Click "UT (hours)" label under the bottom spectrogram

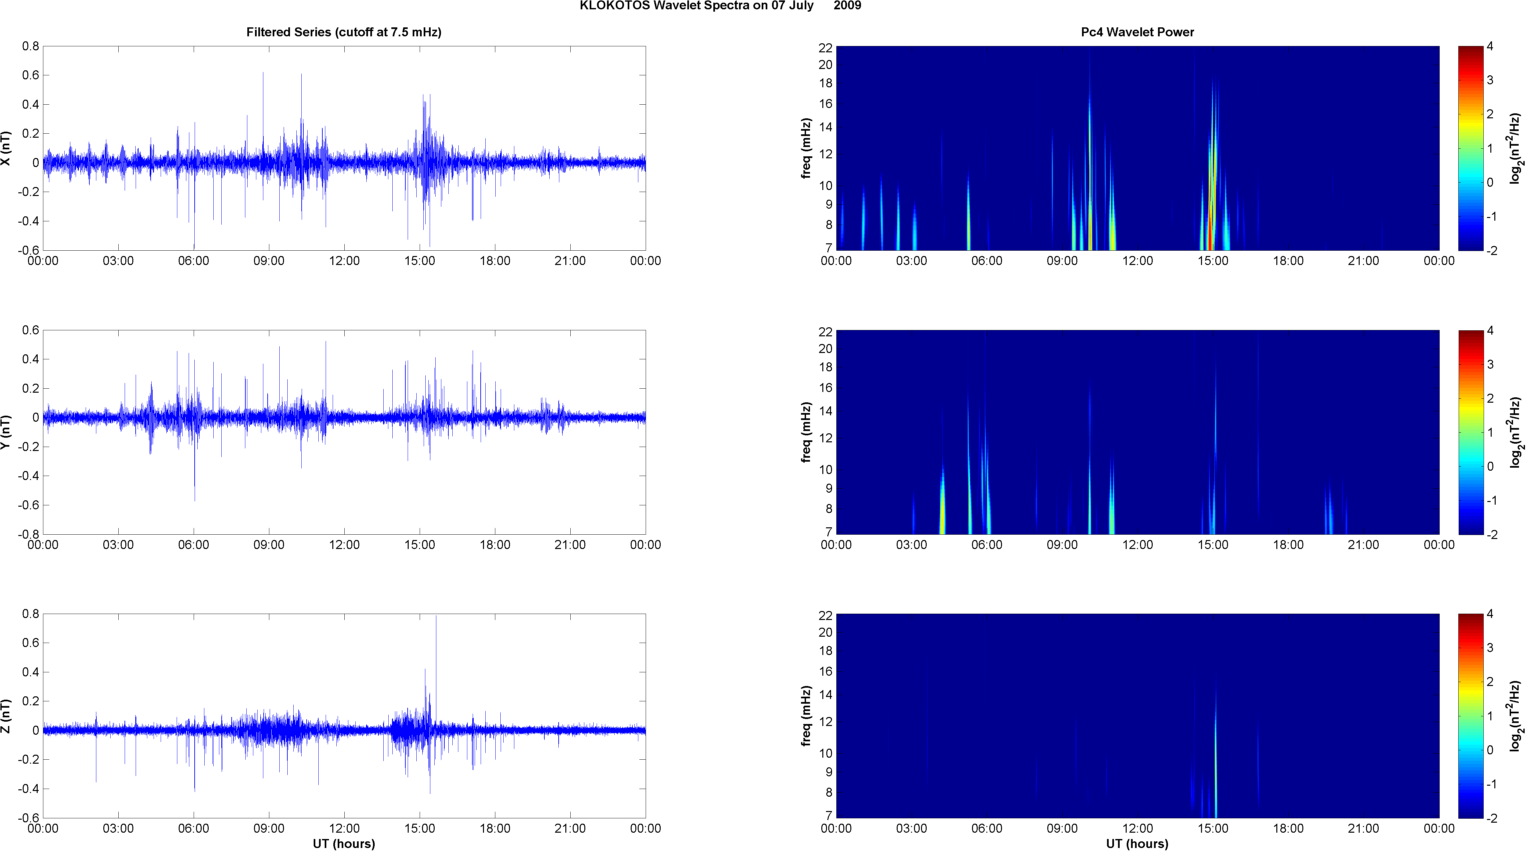1137,844
